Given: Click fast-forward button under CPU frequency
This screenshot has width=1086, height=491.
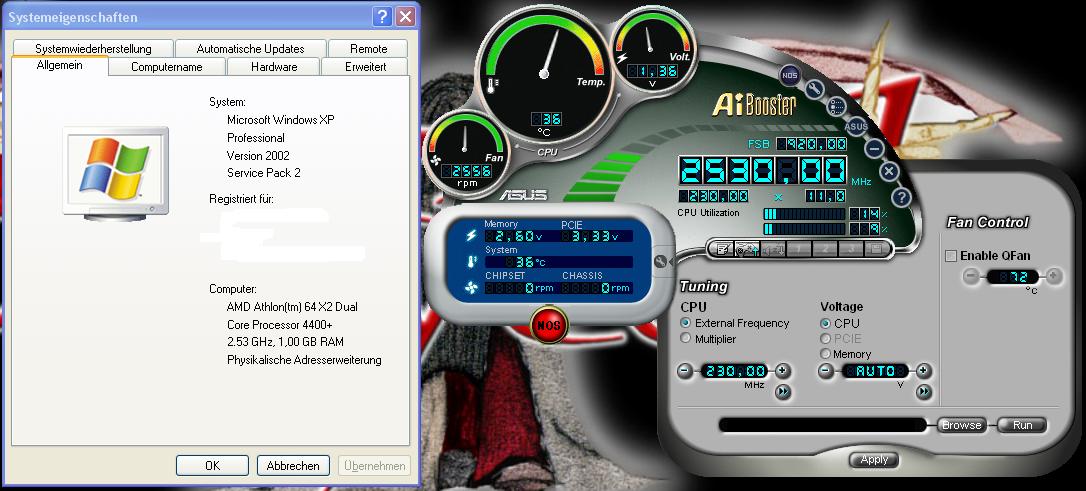Looking at the screenshot, I should [783, 392].
